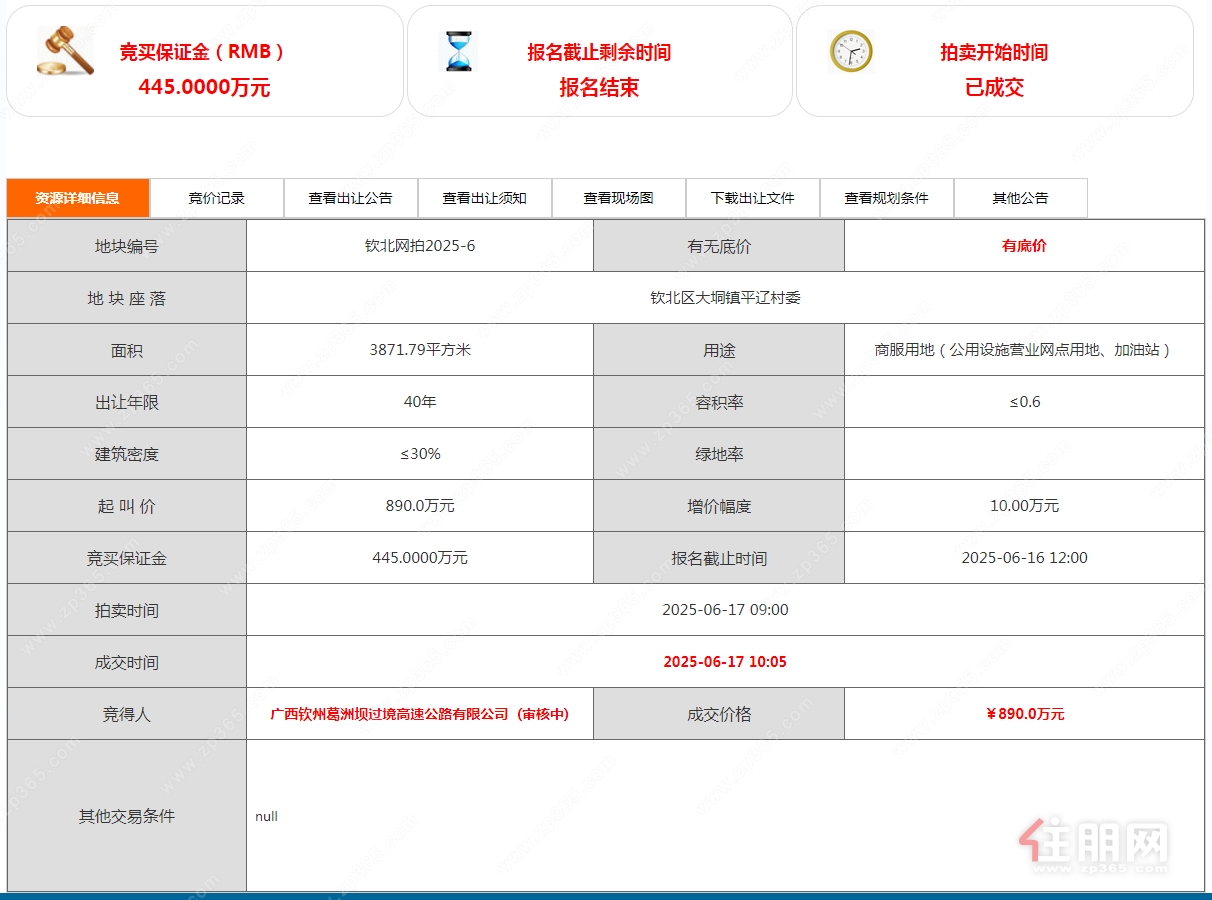The image size is (1212, 900).
Task: Click the deal time 2025-06-17 10:05
Action: click(725, 662)
